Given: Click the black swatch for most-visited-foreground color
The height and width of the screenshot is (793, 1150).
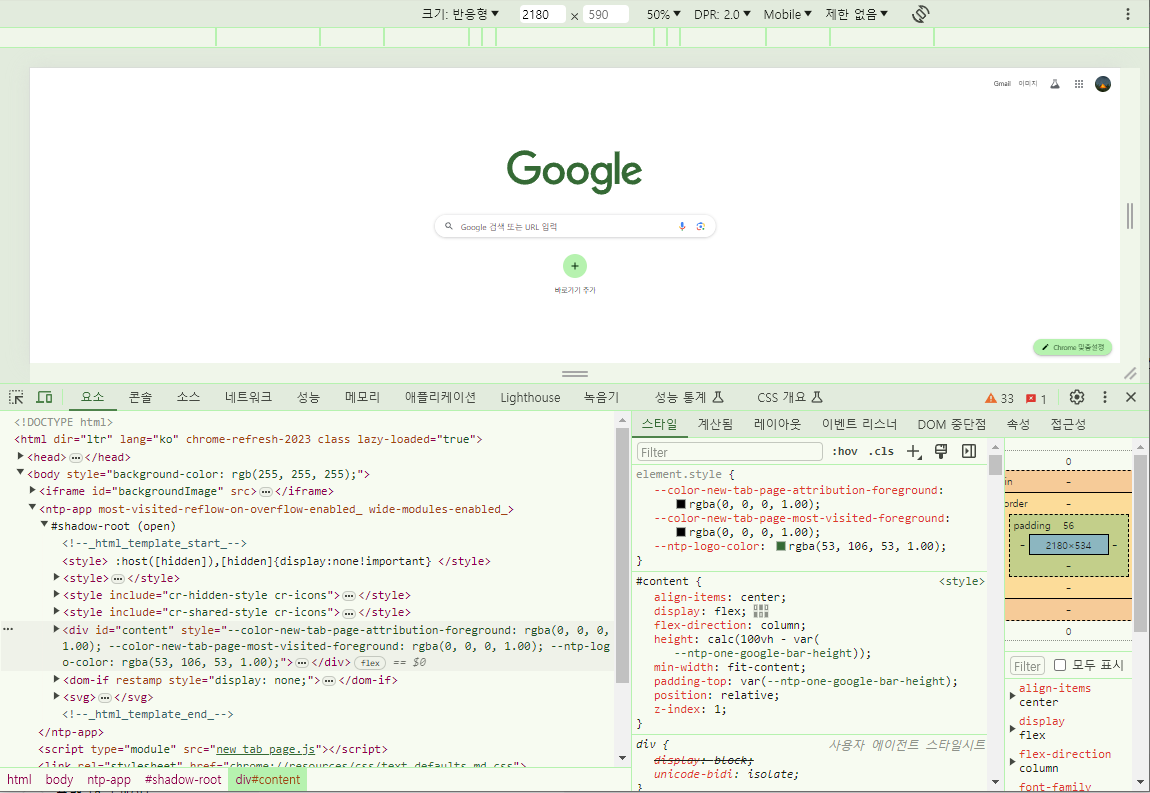Looking at the screenshot, I should click(x=681, y=532).
